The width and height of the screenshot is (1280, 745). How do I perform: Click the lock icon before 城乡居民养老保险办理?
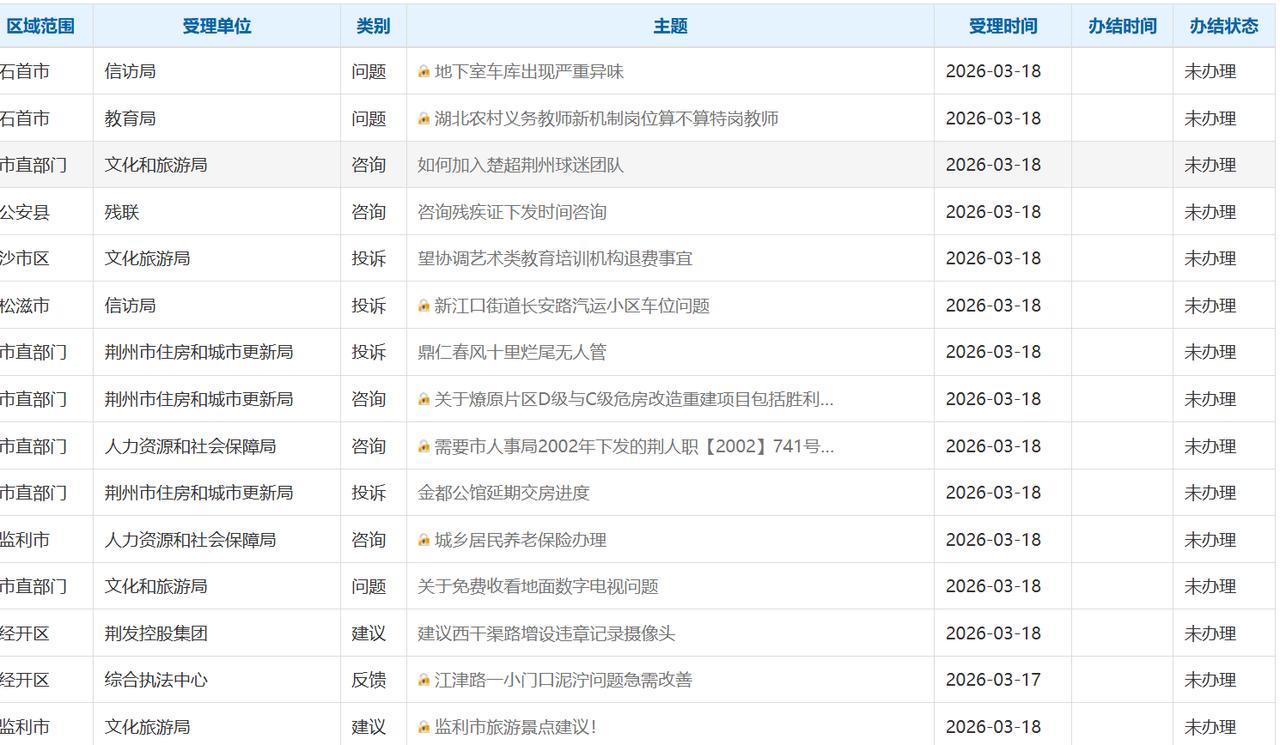pos(423,540)
